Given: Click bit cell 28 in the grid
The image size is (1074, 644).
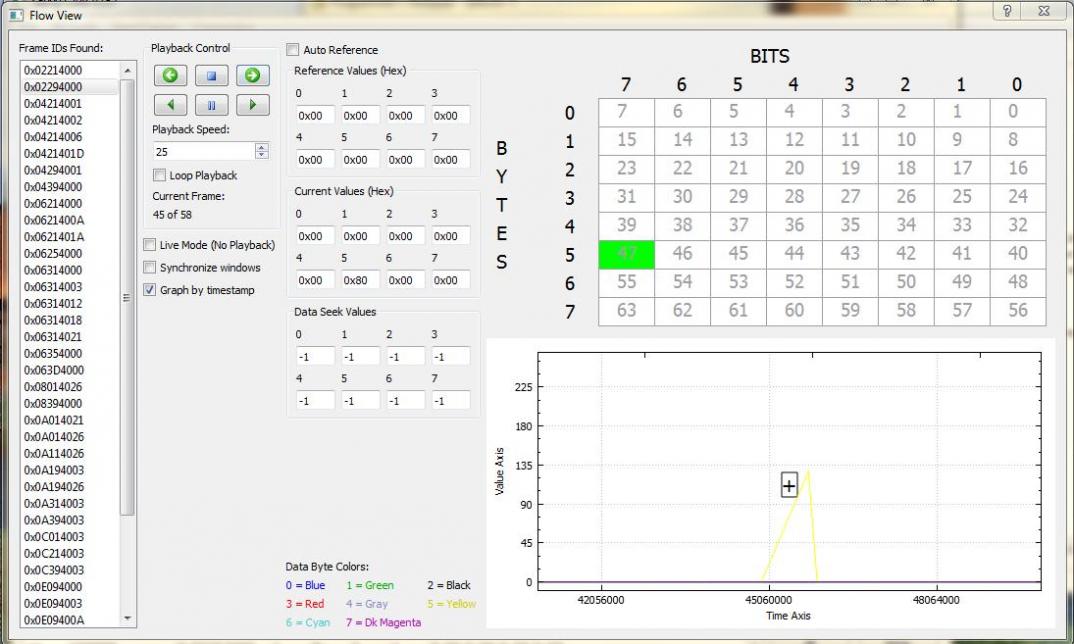Looking at the screenshot, I should click(x=795, y=197).
